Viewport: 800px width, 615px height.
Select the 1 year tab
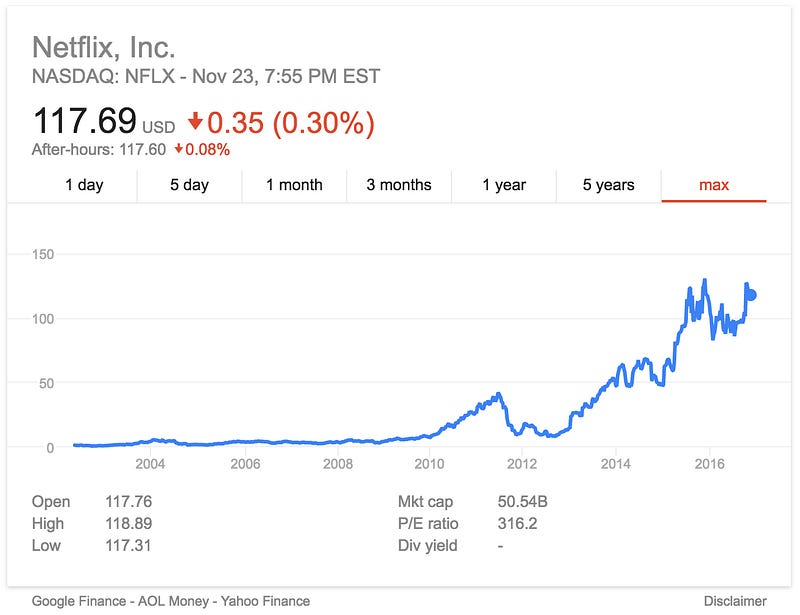(504, 185)
